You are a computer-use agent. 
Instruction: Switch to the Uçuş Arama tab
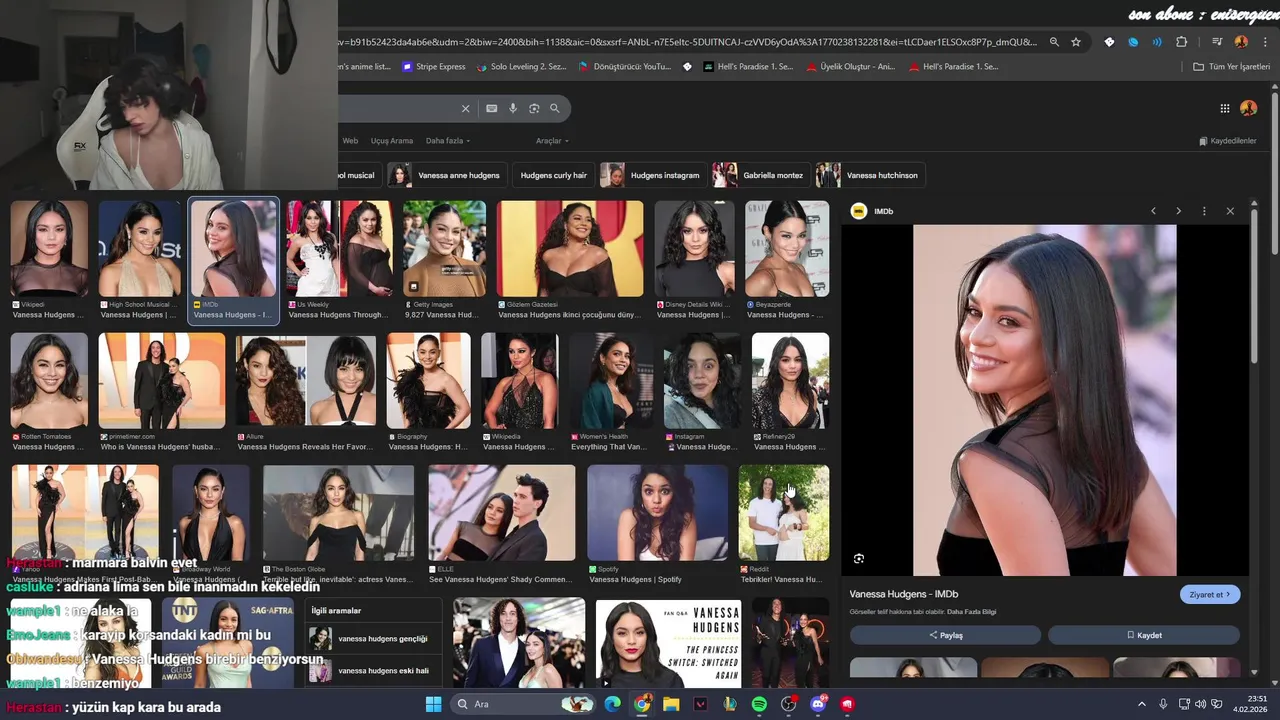391,141
